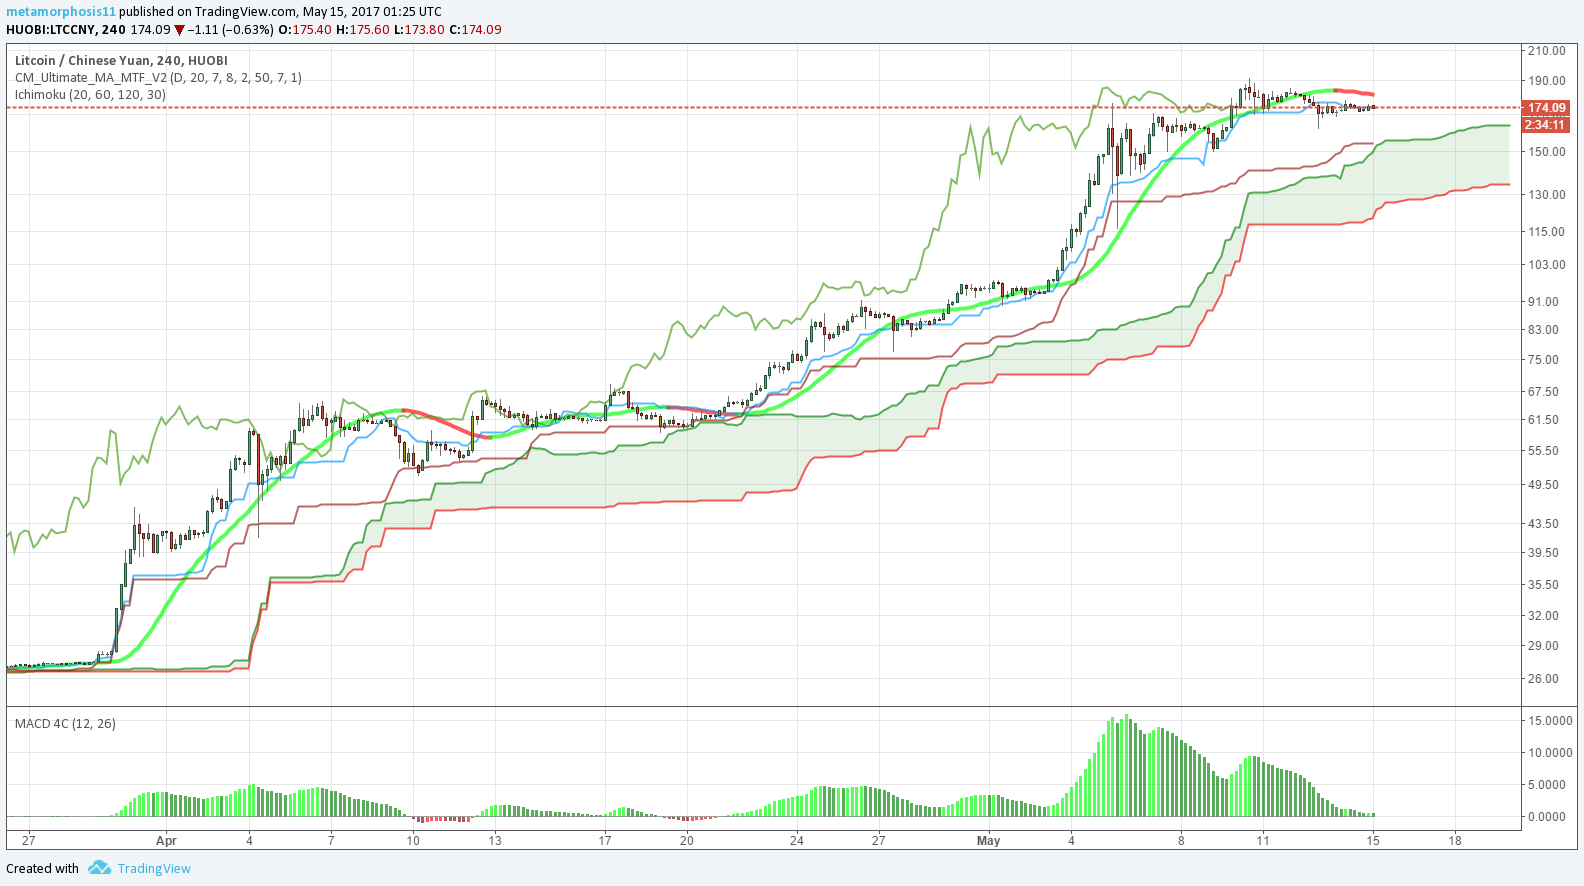Click the Apr date axis label
The height and width of the screenshot is (886, 1584).
166,840
